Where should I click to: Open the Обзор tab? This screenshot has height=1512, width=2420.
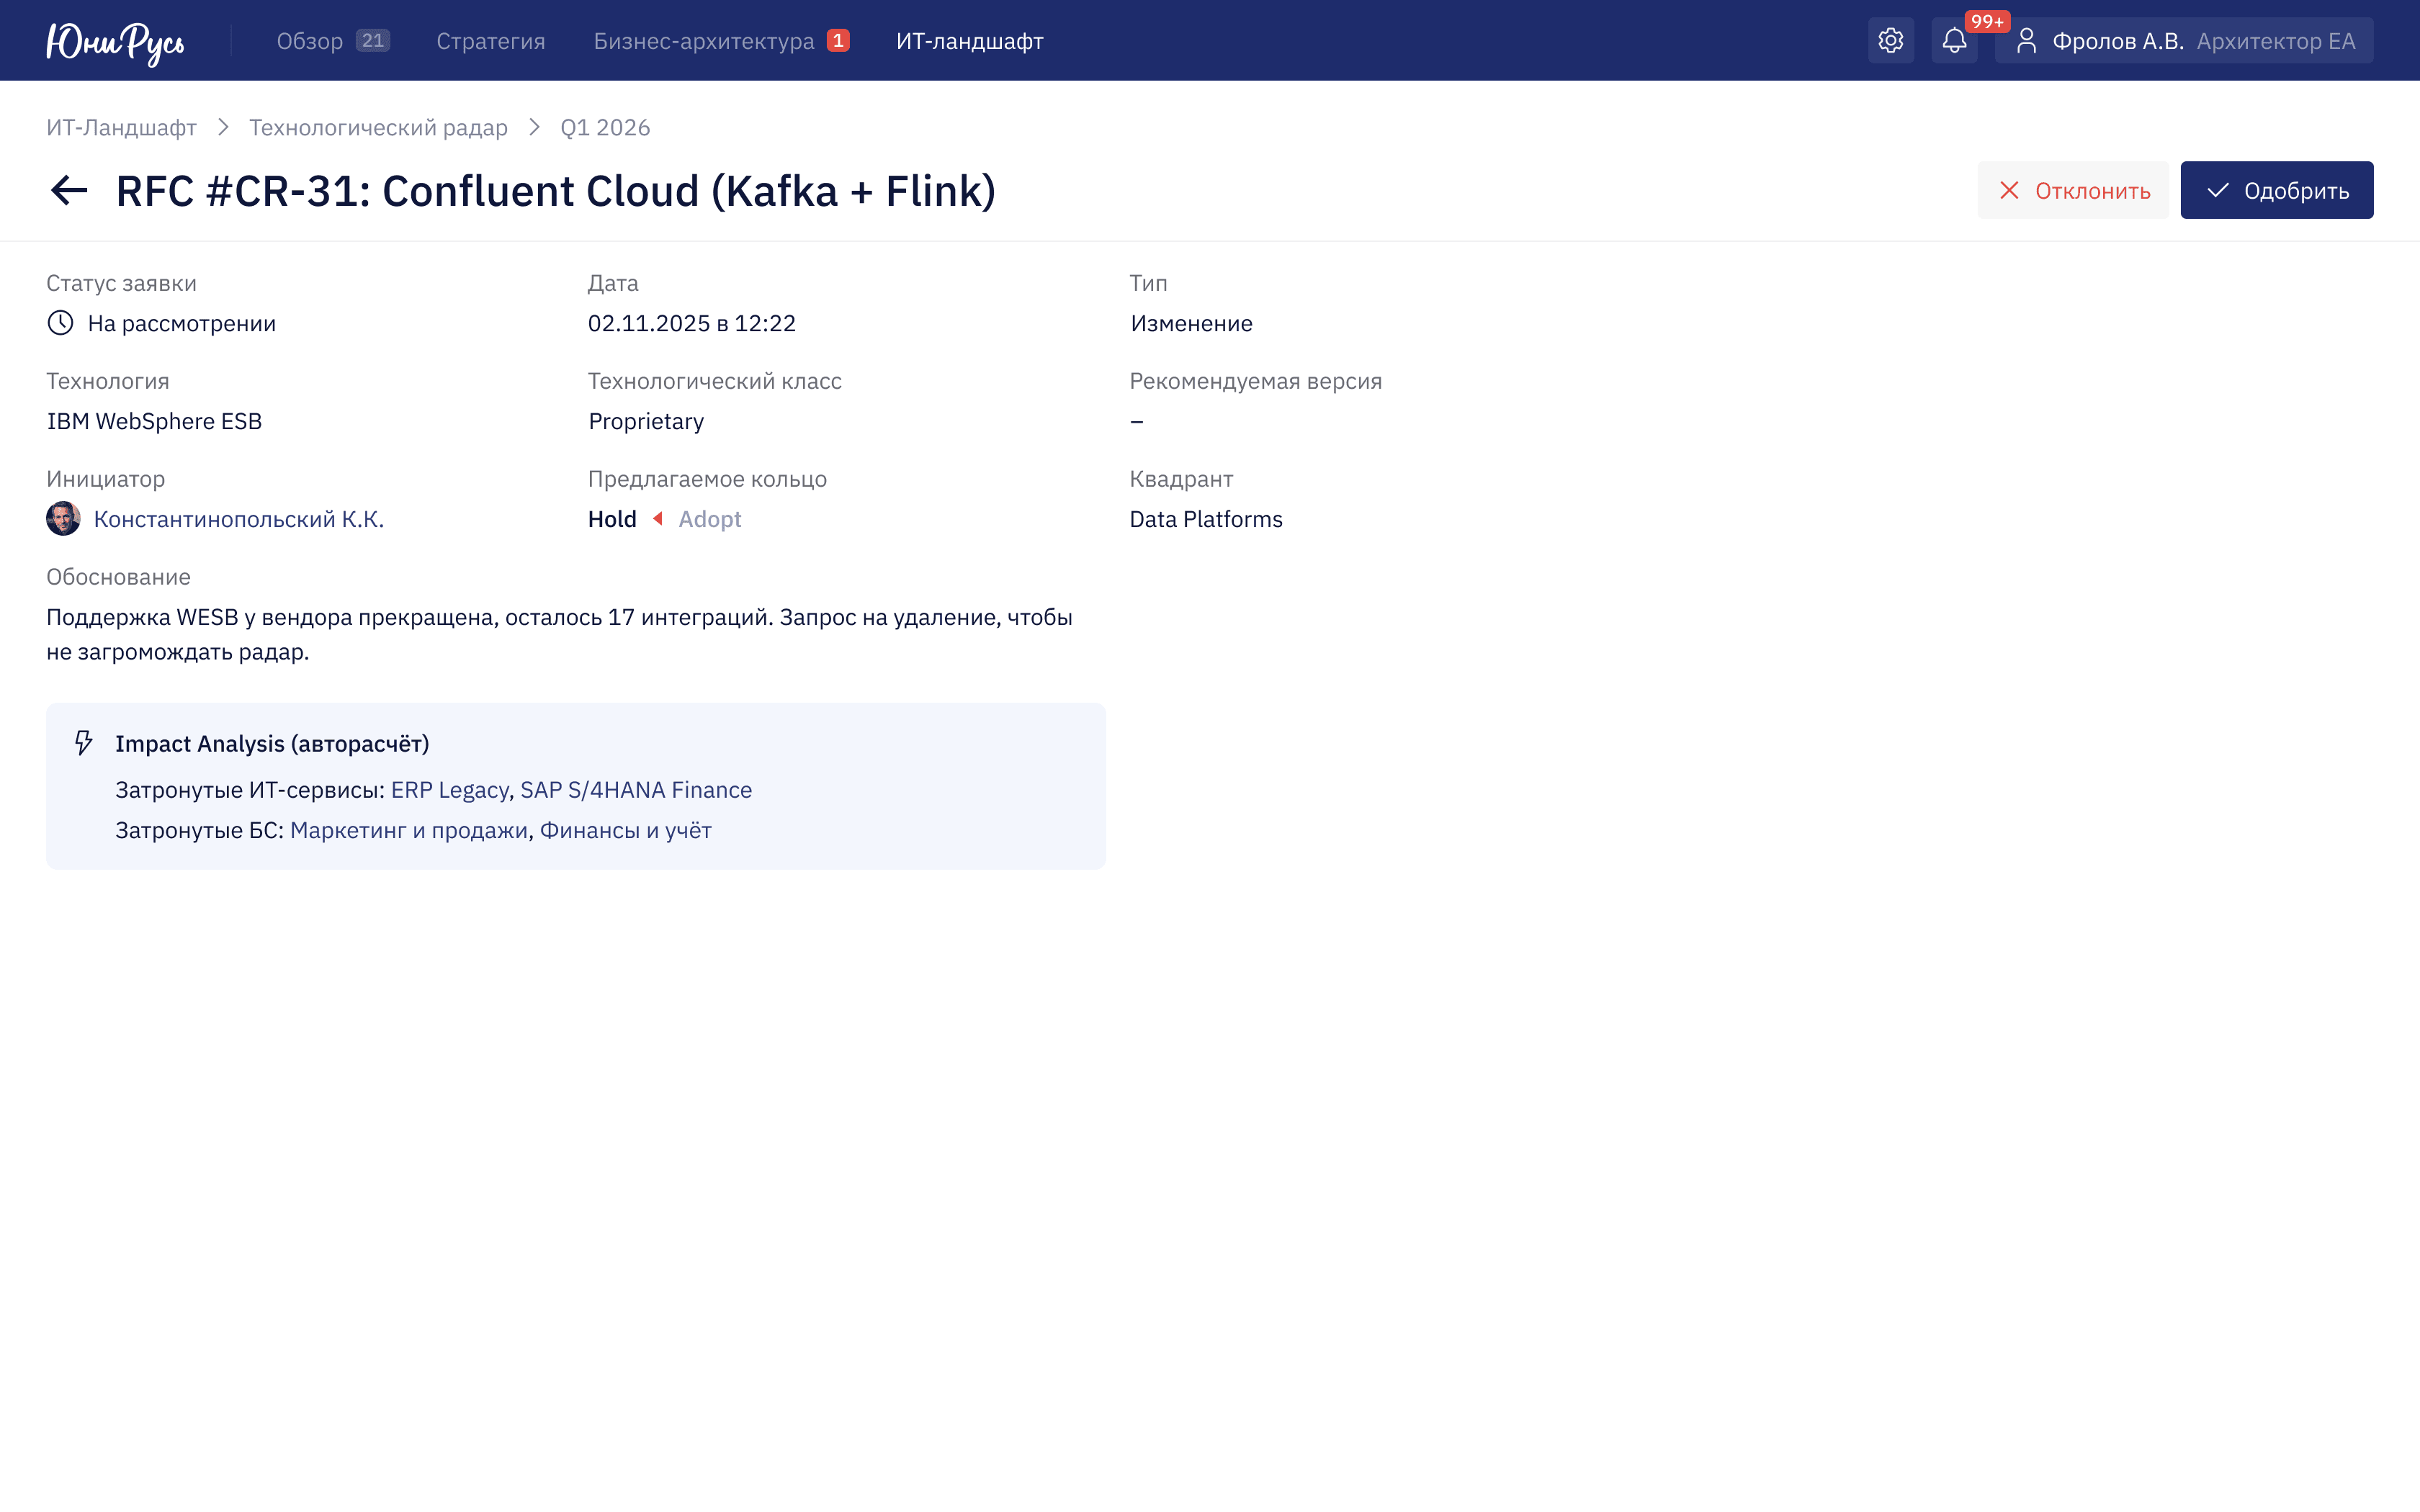pyautogui.click(x=310, y=41)
